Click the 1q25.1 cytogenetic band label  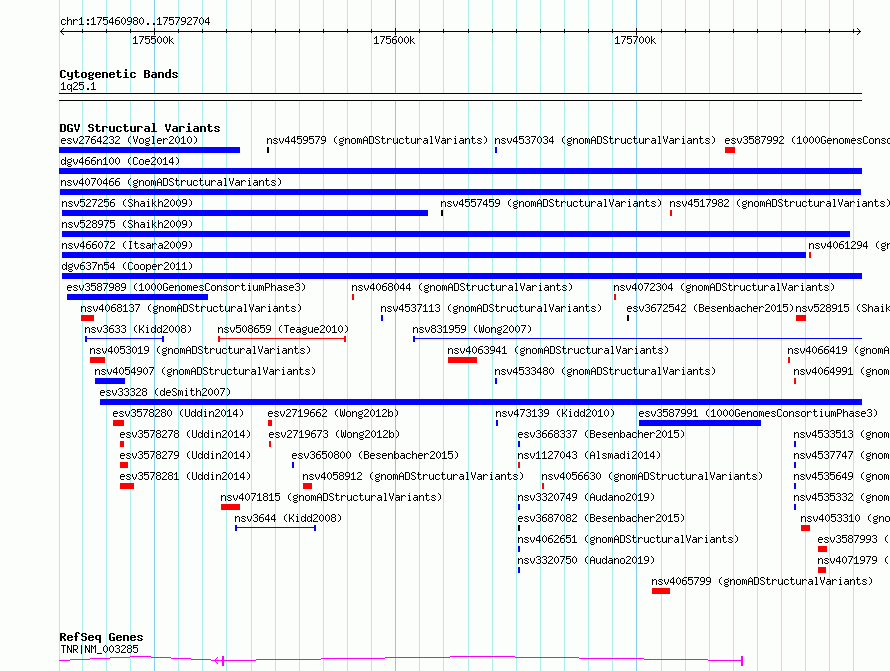click(78, 86)
